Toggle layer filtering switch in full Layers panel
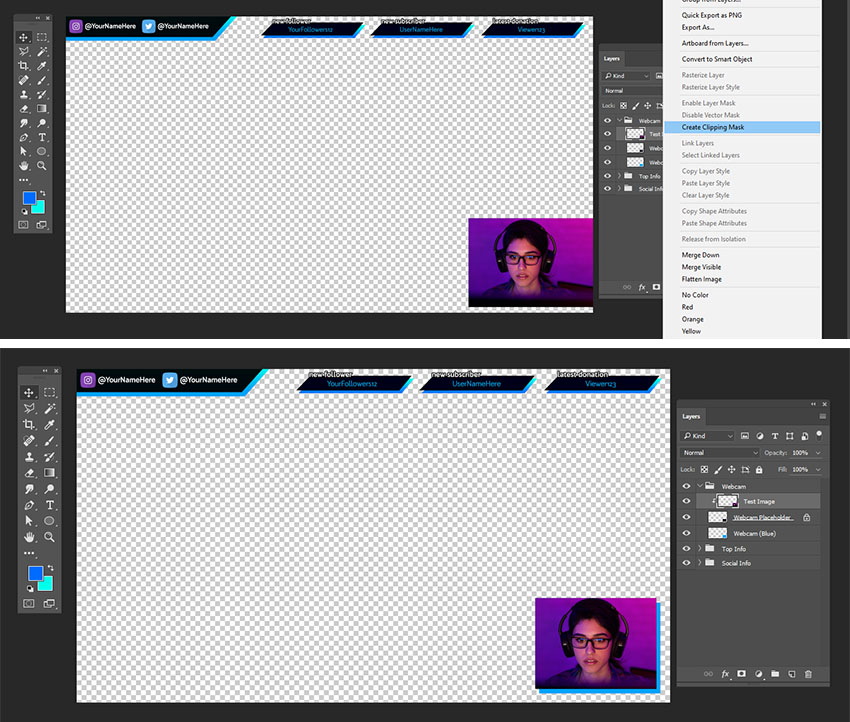The height and width of the screenshot is (722, 850). 819,435
